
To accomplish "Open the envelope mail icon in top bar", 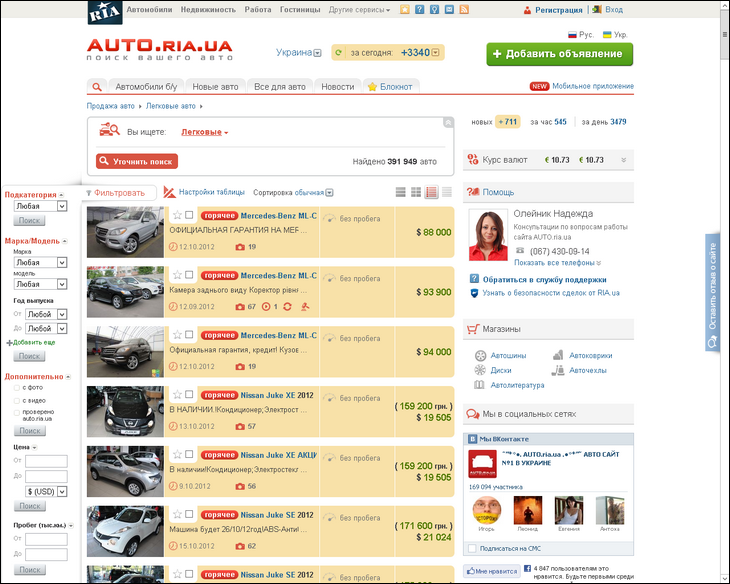I will click(449, 9).
